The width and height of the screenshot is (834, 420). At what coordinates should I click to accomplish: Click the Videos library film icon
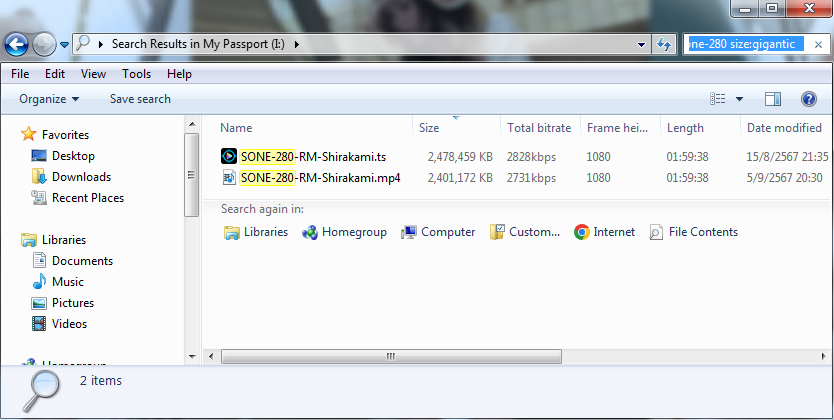[x=39, y=324]
